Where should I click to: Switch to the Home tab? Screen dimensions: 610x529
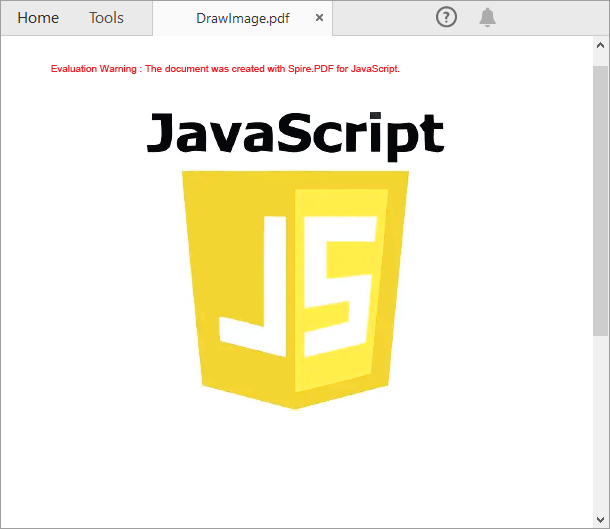(38, 18)
